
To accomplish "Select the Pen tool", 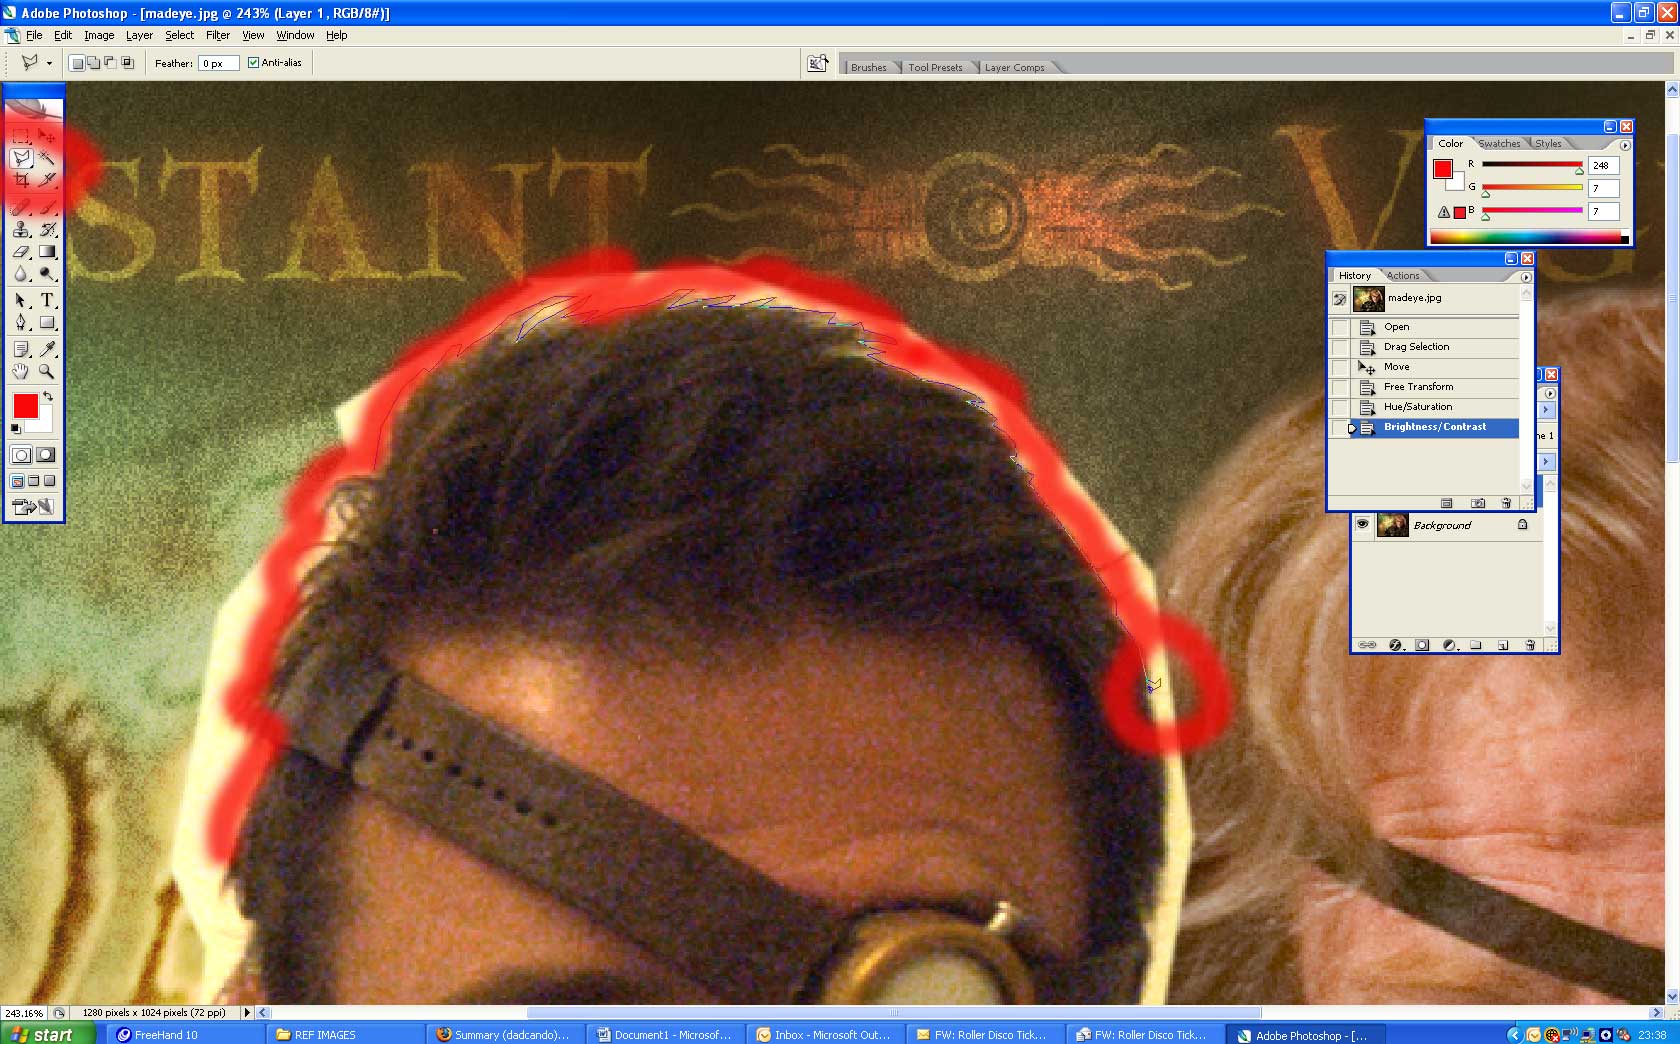I will [21, 323].
